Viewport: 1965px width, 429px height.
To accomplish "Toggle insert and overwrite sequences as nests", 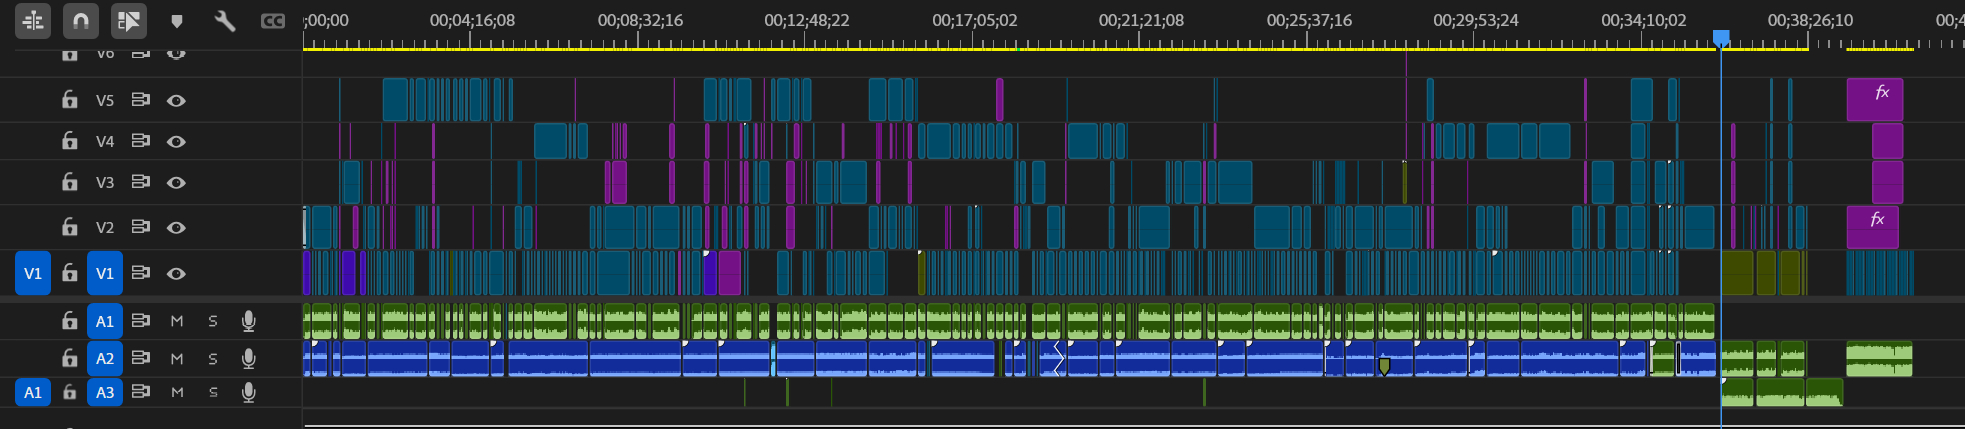I will click(33, 20).
